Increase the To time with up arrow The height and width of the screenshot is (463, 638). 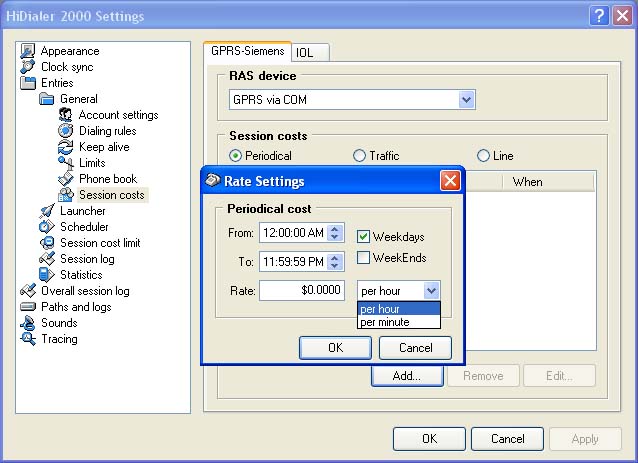pyautogui.click(x=334, y=258)
